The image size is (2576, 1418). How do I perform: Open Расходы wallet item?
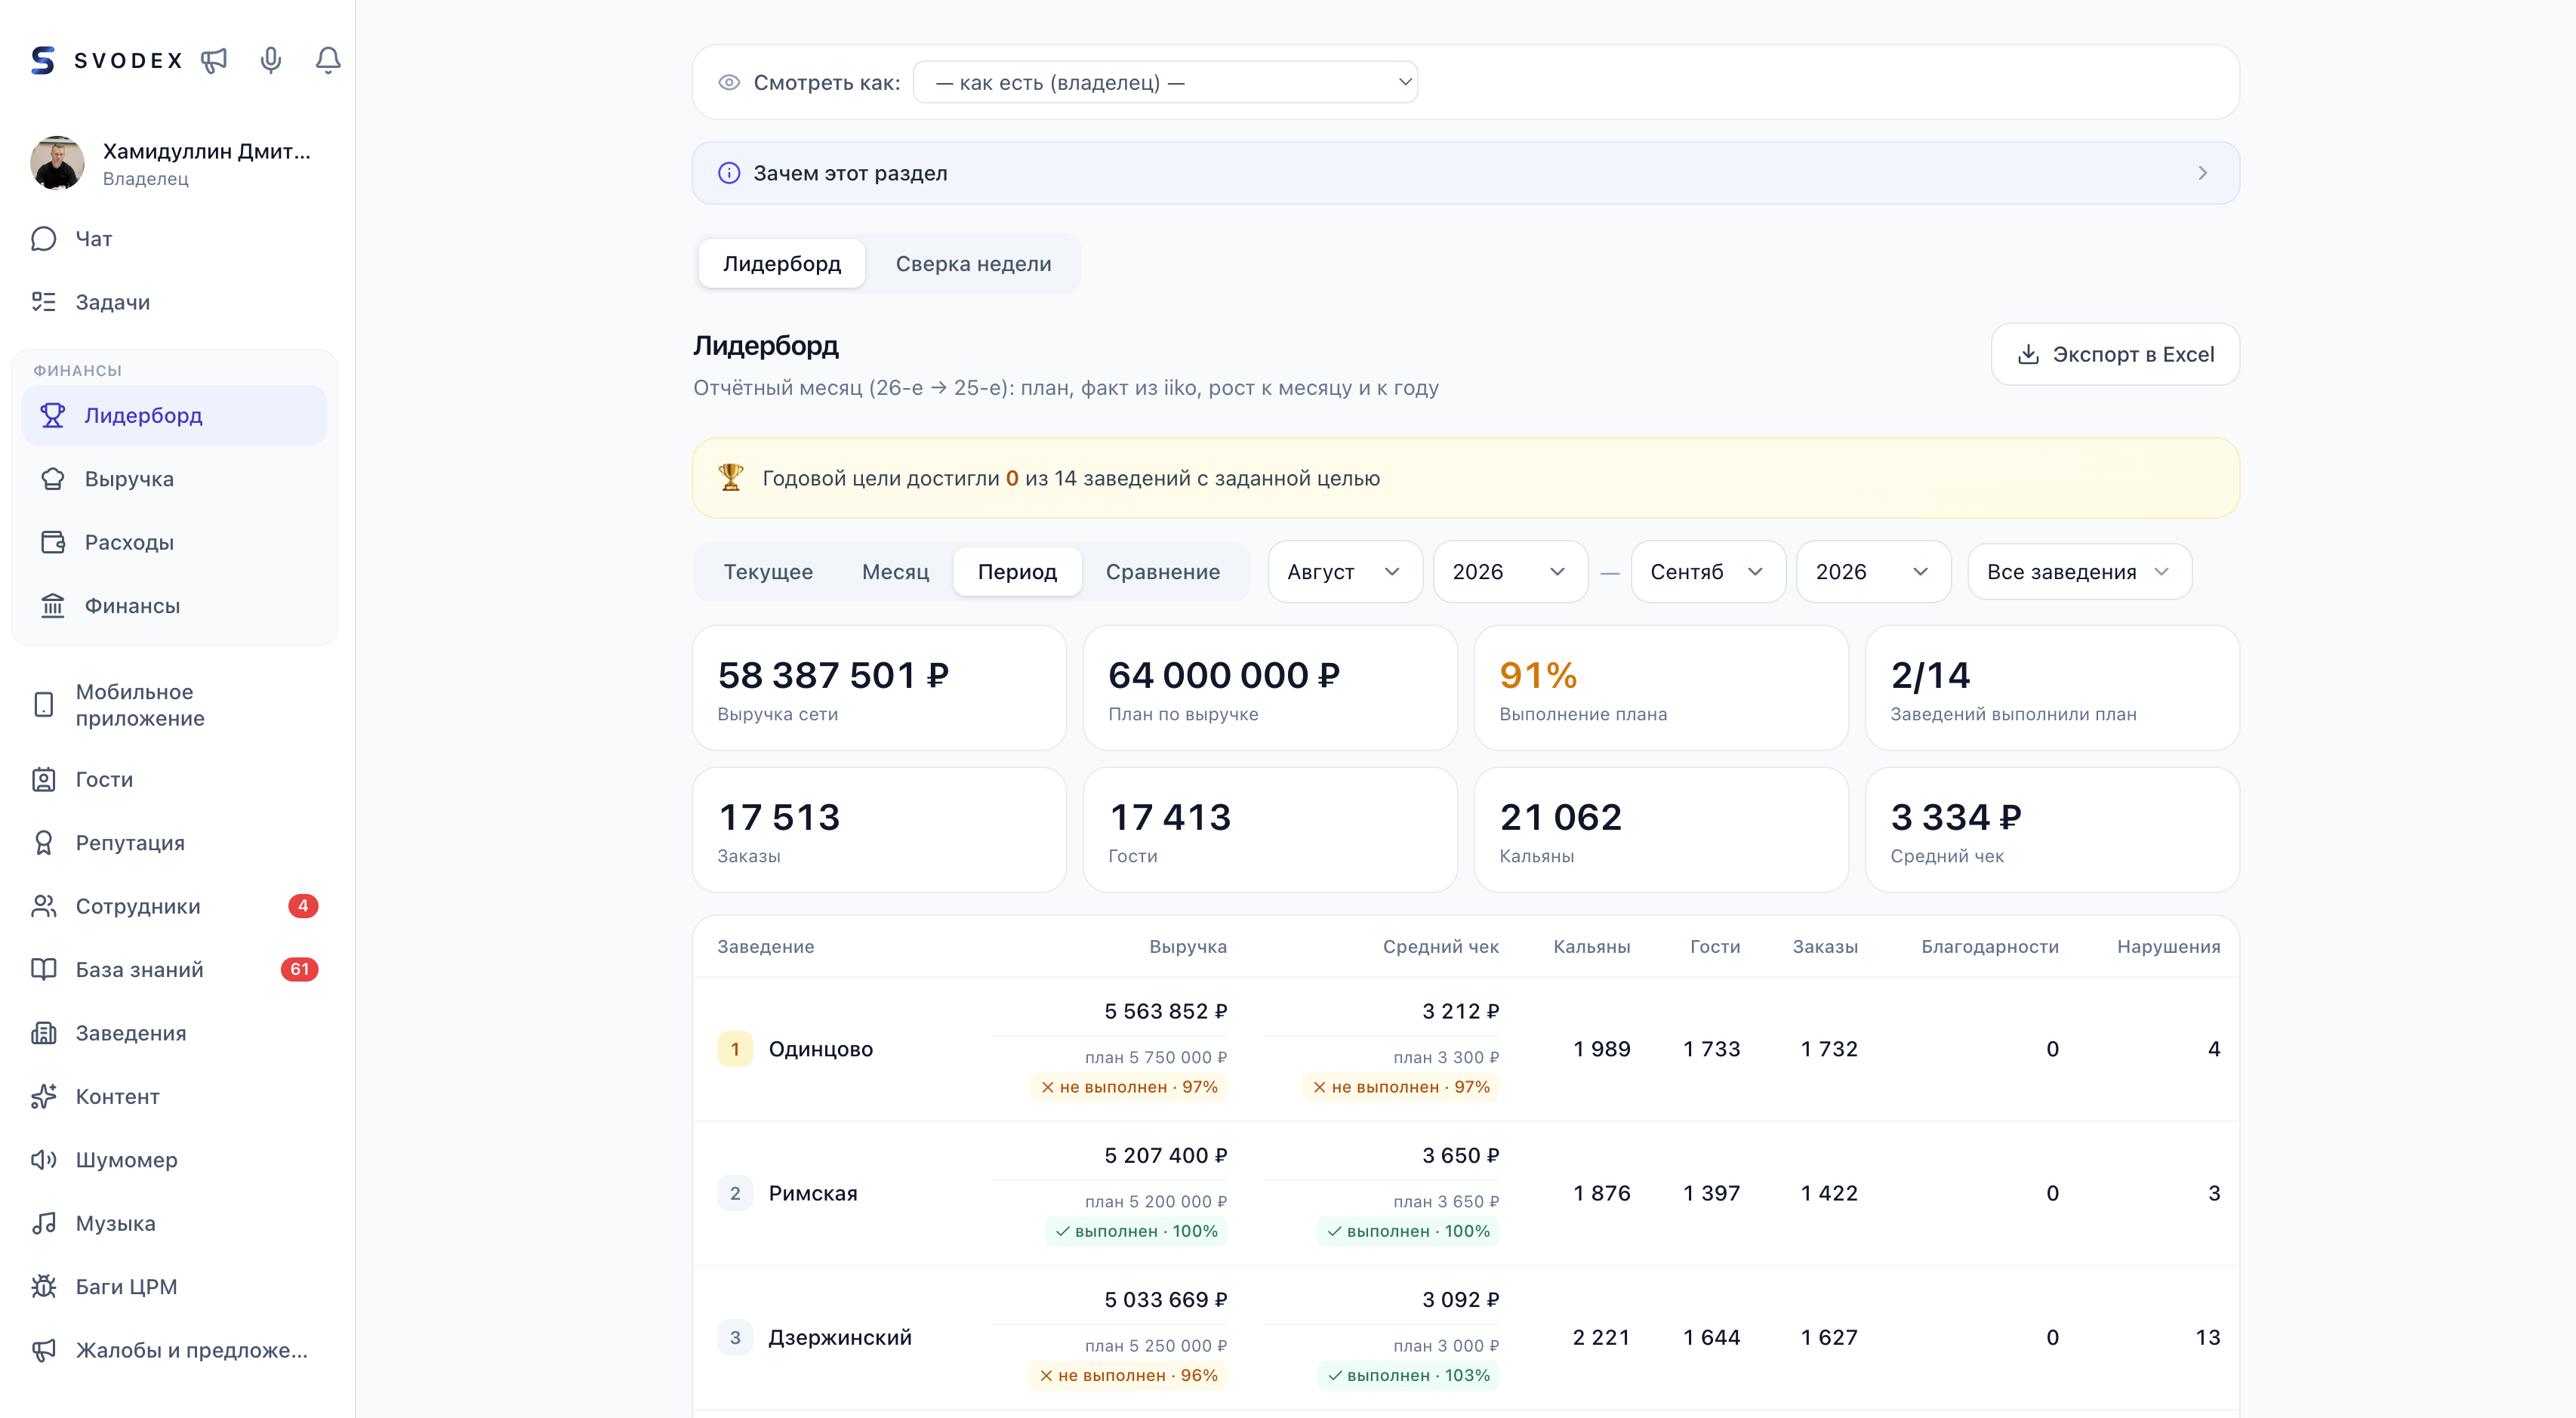174,542
